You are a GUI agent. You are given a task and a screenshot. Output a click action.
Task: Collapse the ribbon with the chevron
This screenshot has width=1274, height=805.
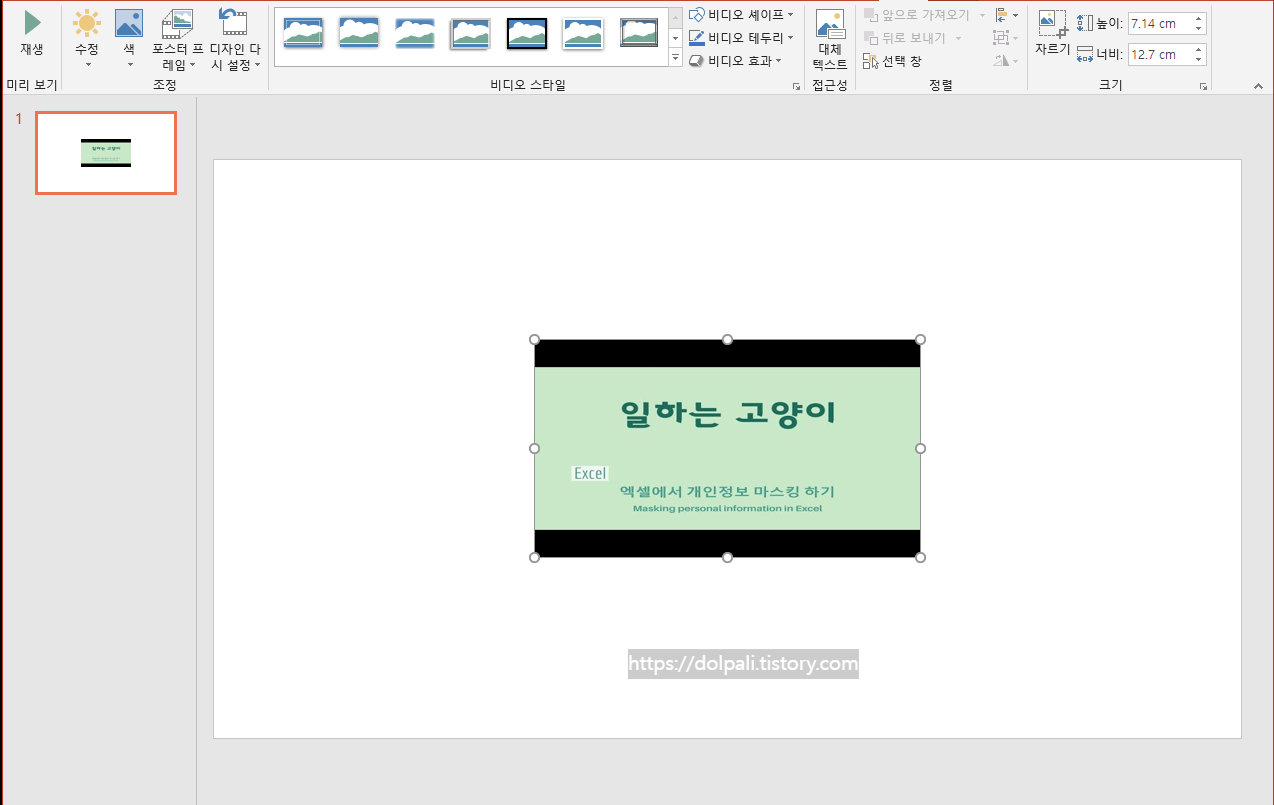(x=1258, y=87)
